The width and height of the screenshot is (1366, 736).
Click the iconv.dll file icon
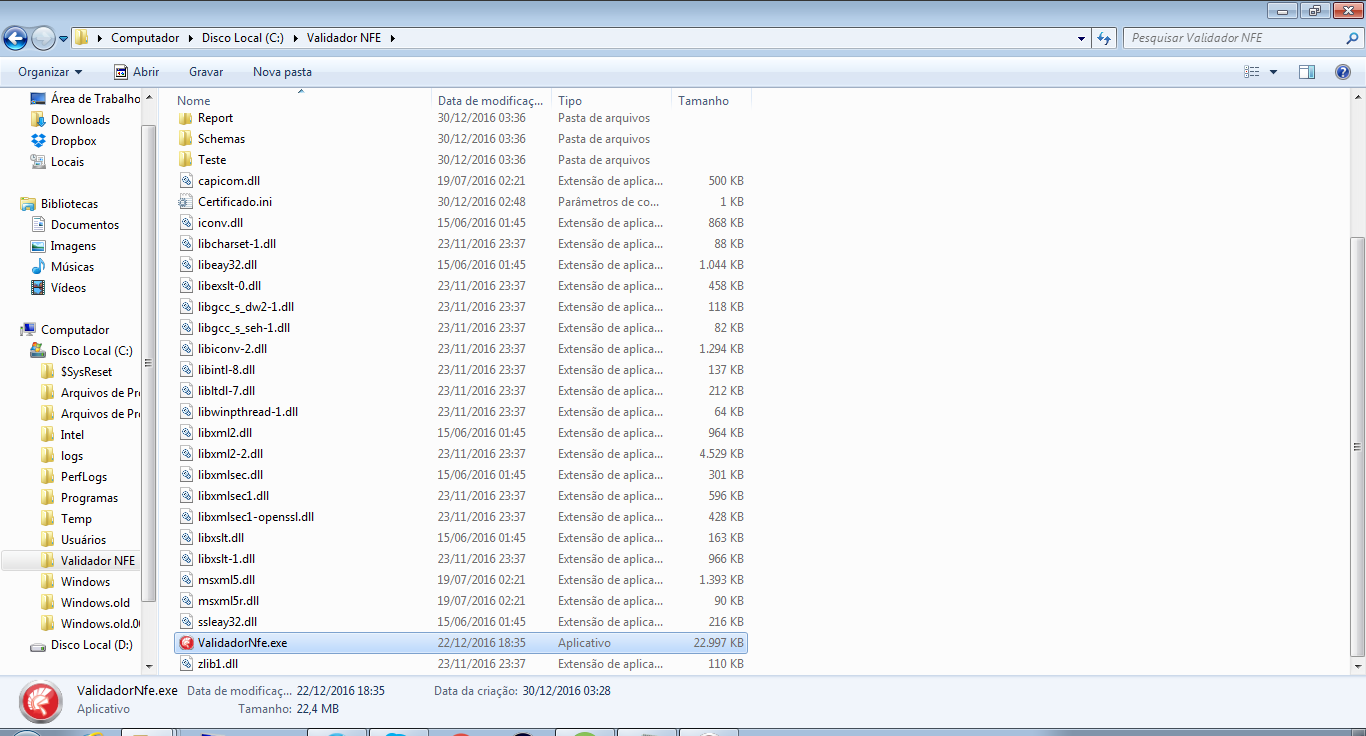[x=185, y=223]
